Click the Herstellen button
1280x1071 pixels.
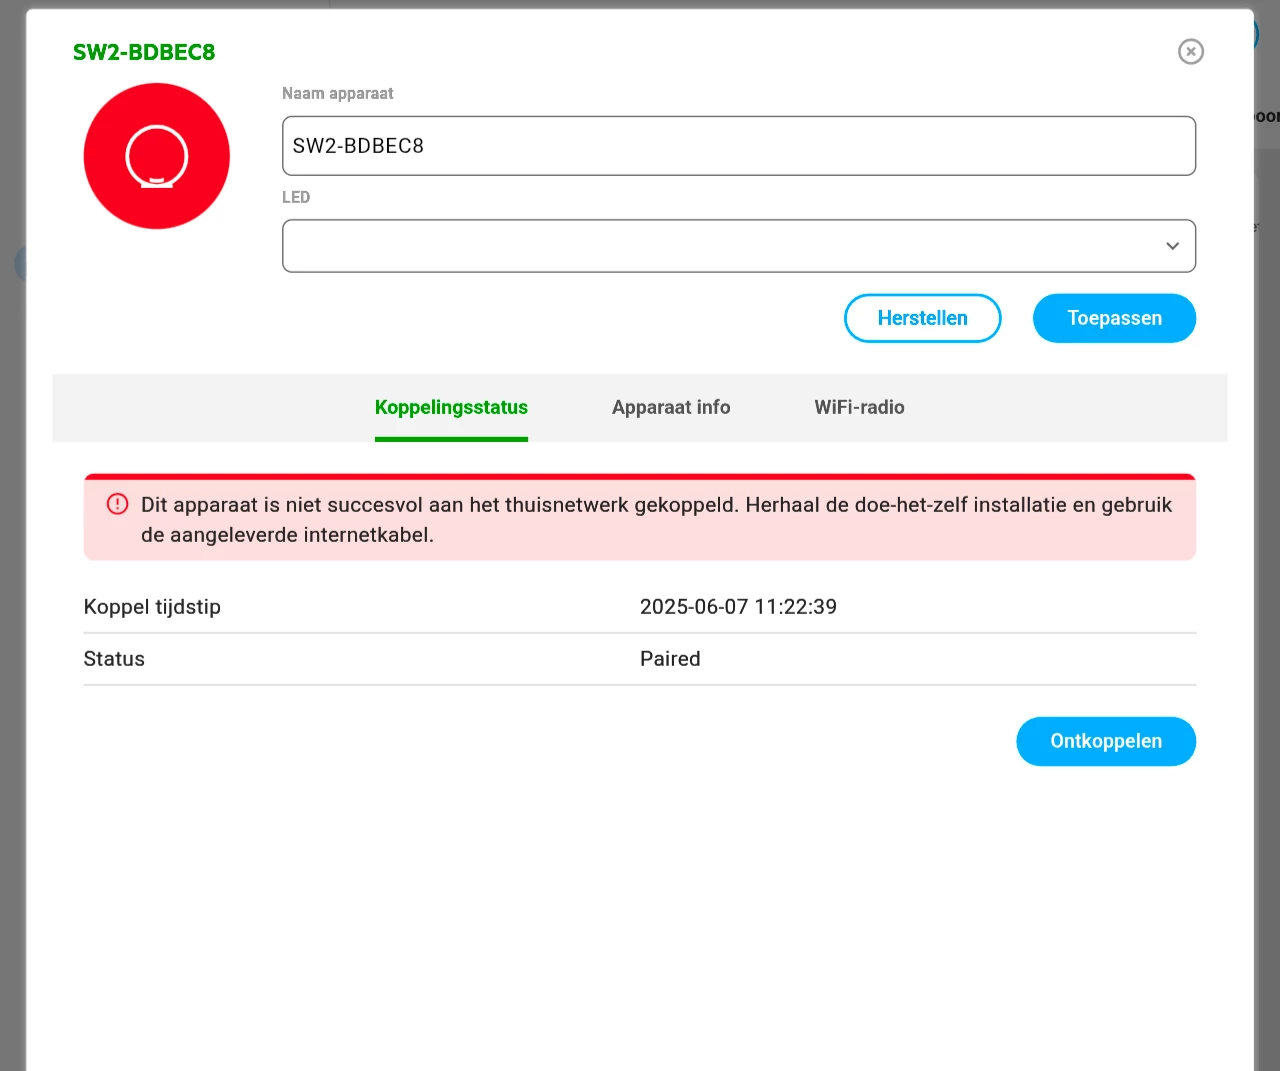coord(922,318)
